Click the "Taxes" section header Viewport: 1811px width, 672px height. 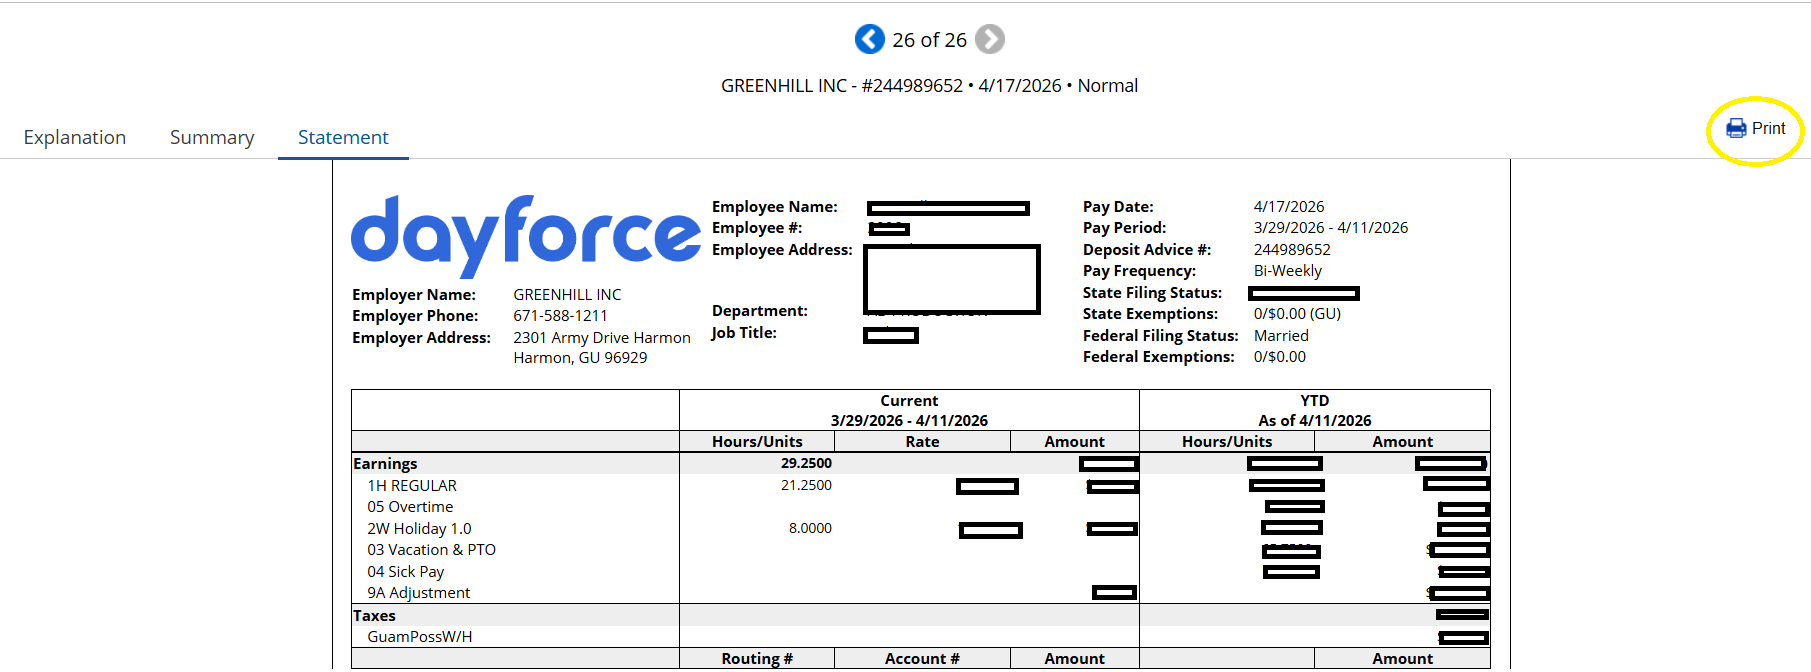click(374, 616)
